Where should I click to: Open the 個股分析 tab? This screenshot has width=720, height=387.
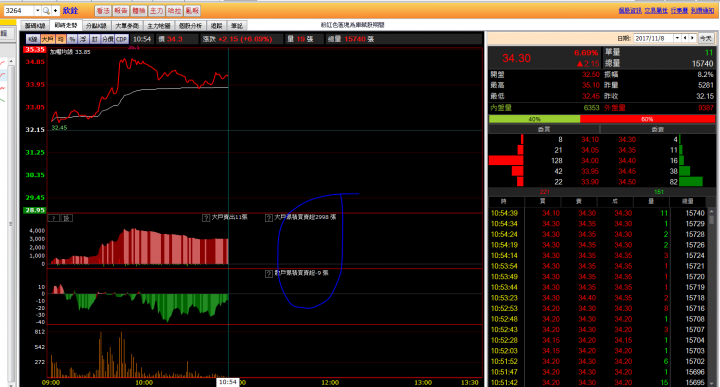click(191, 26)
